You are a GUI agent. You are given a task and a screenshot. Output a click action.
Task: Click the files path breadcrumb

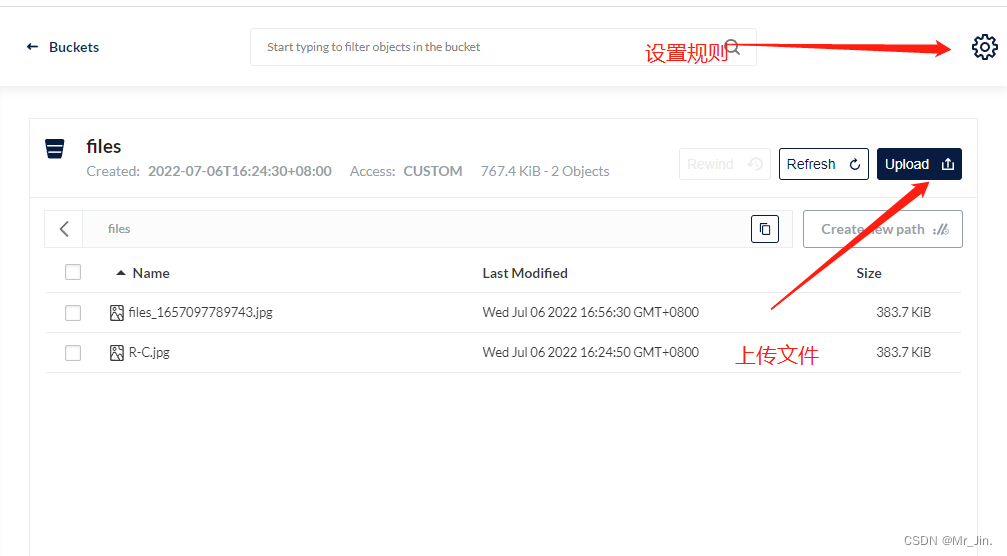click(119, 229)
